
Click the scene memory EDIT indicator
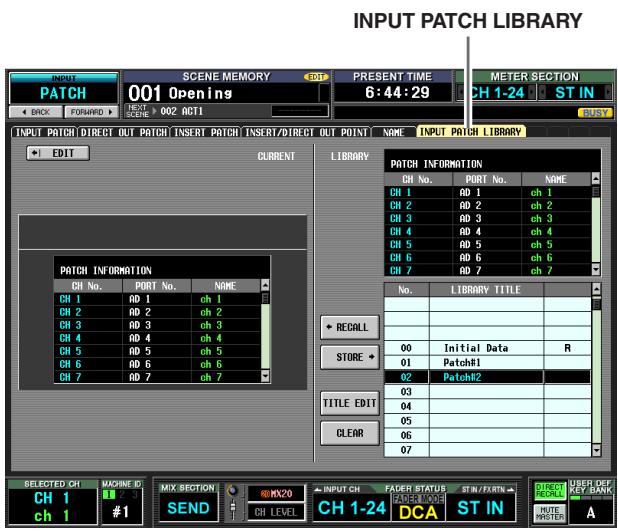[316, 77]
